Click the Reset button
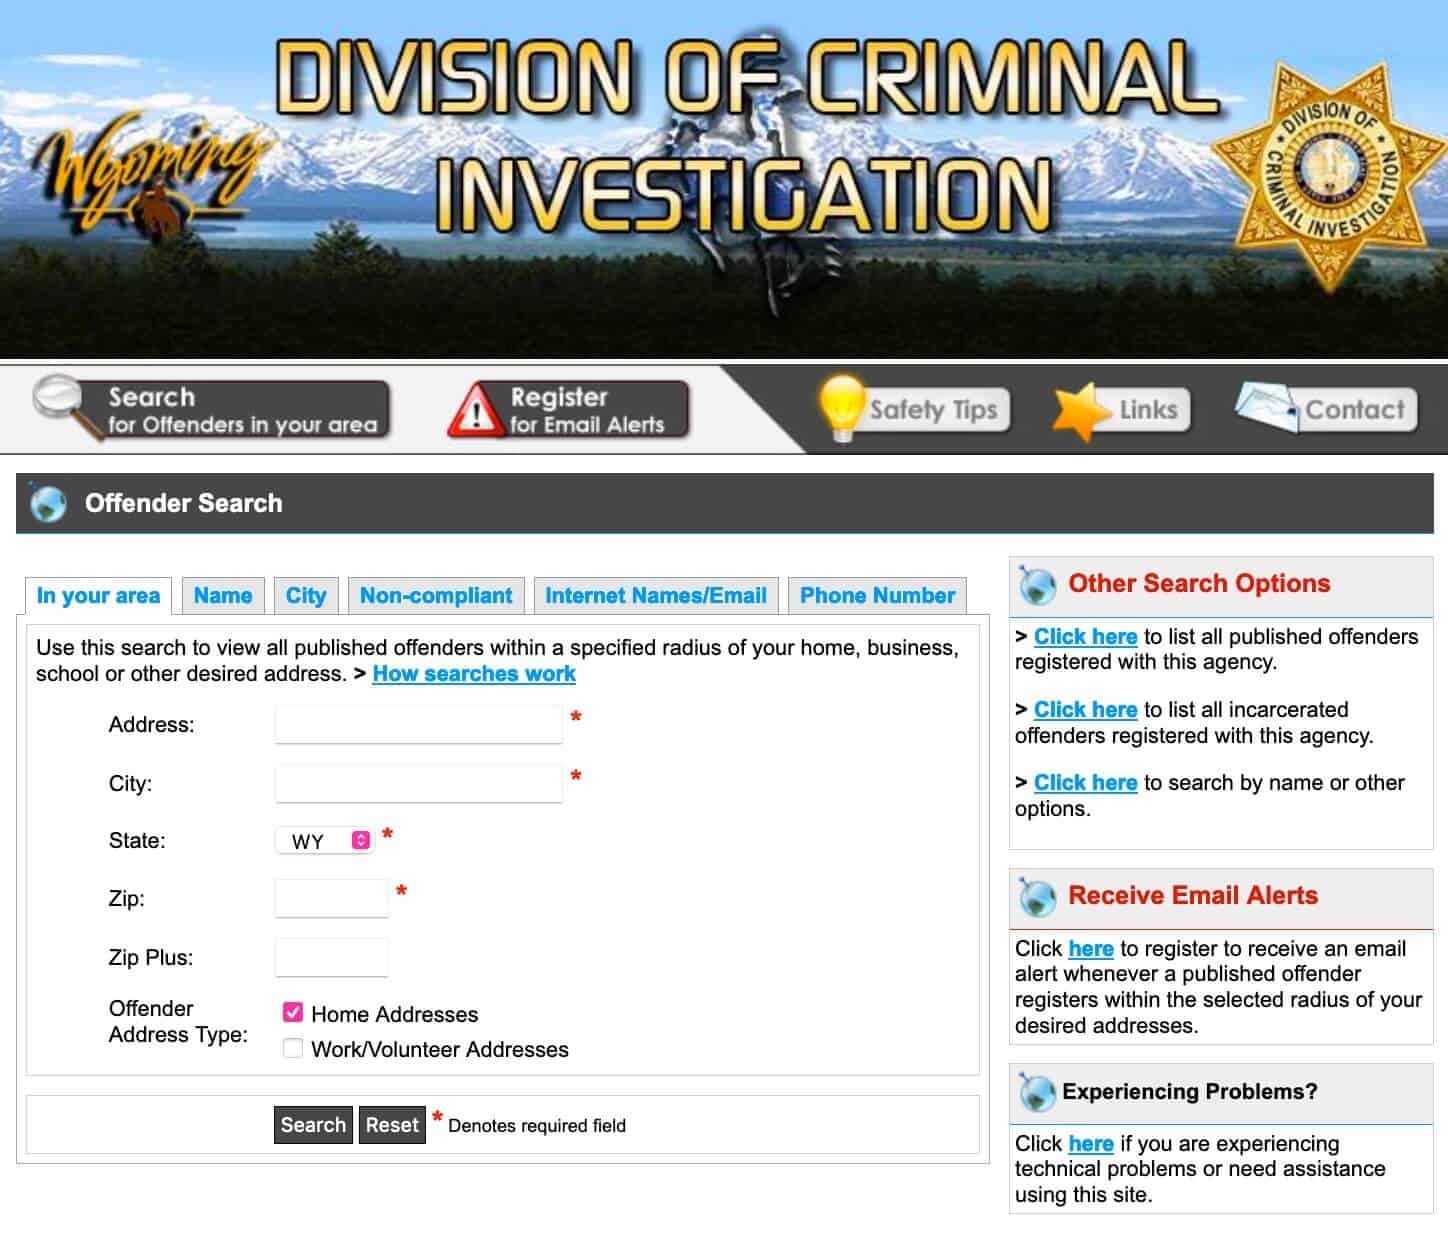The image size is (1448, 1234). [x=391, y=1125]
